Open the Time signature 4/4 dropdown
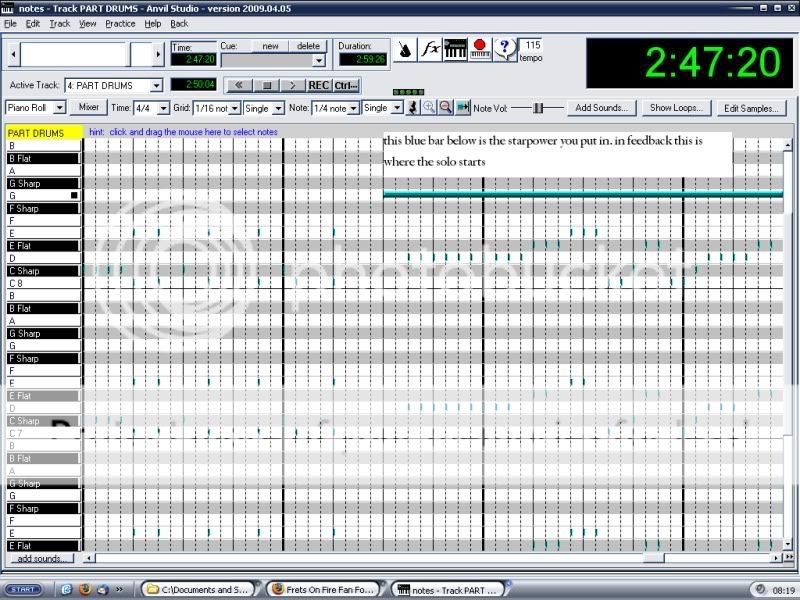The height and width of the screenshot is (600, 800). 163,108
